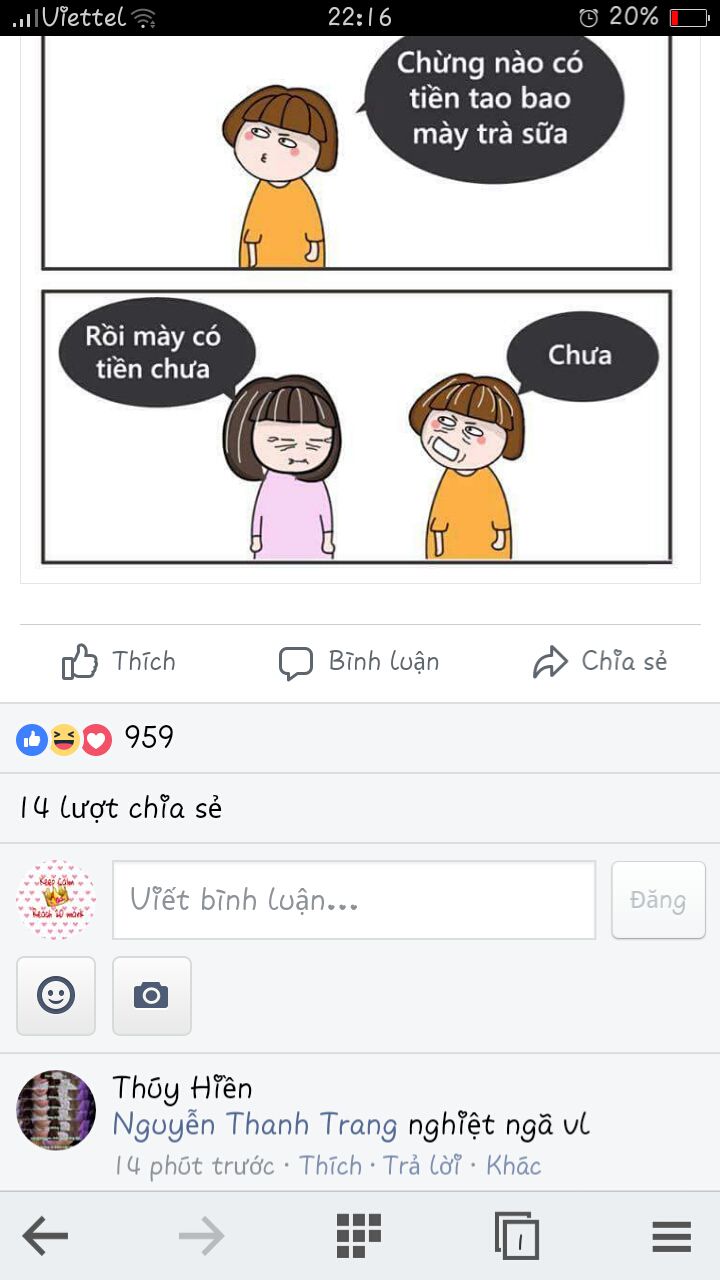Open Thúy Hiền's profile name
This screenshot has width=720, height=1280.
tap(182, 1088)
